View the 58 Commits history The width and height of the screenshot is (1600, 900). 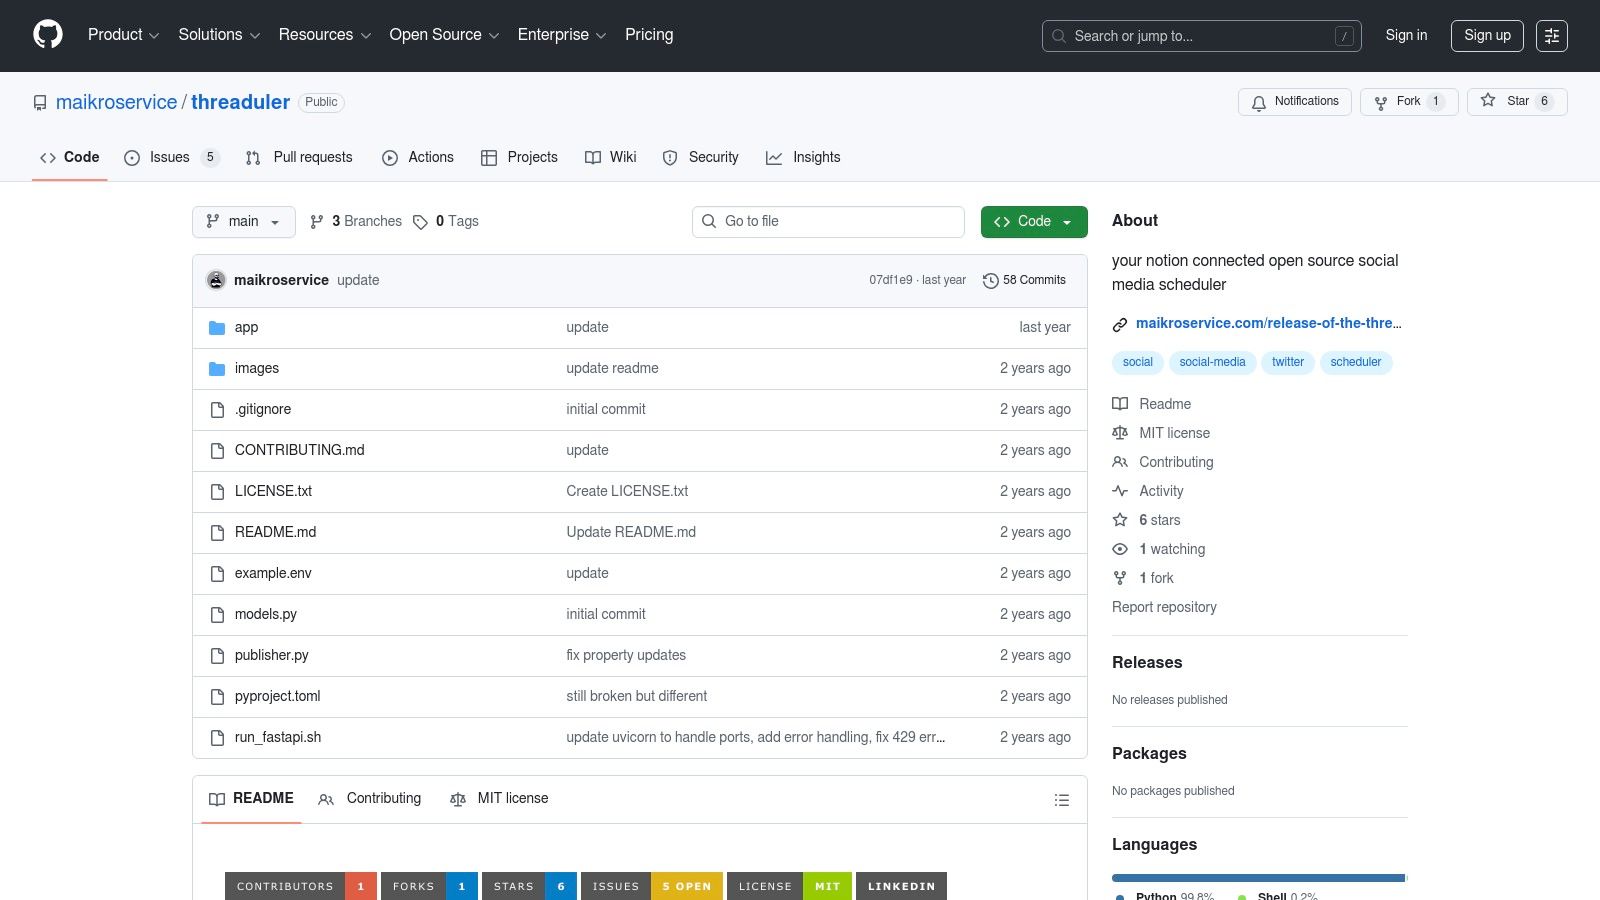click(1024, 281)
